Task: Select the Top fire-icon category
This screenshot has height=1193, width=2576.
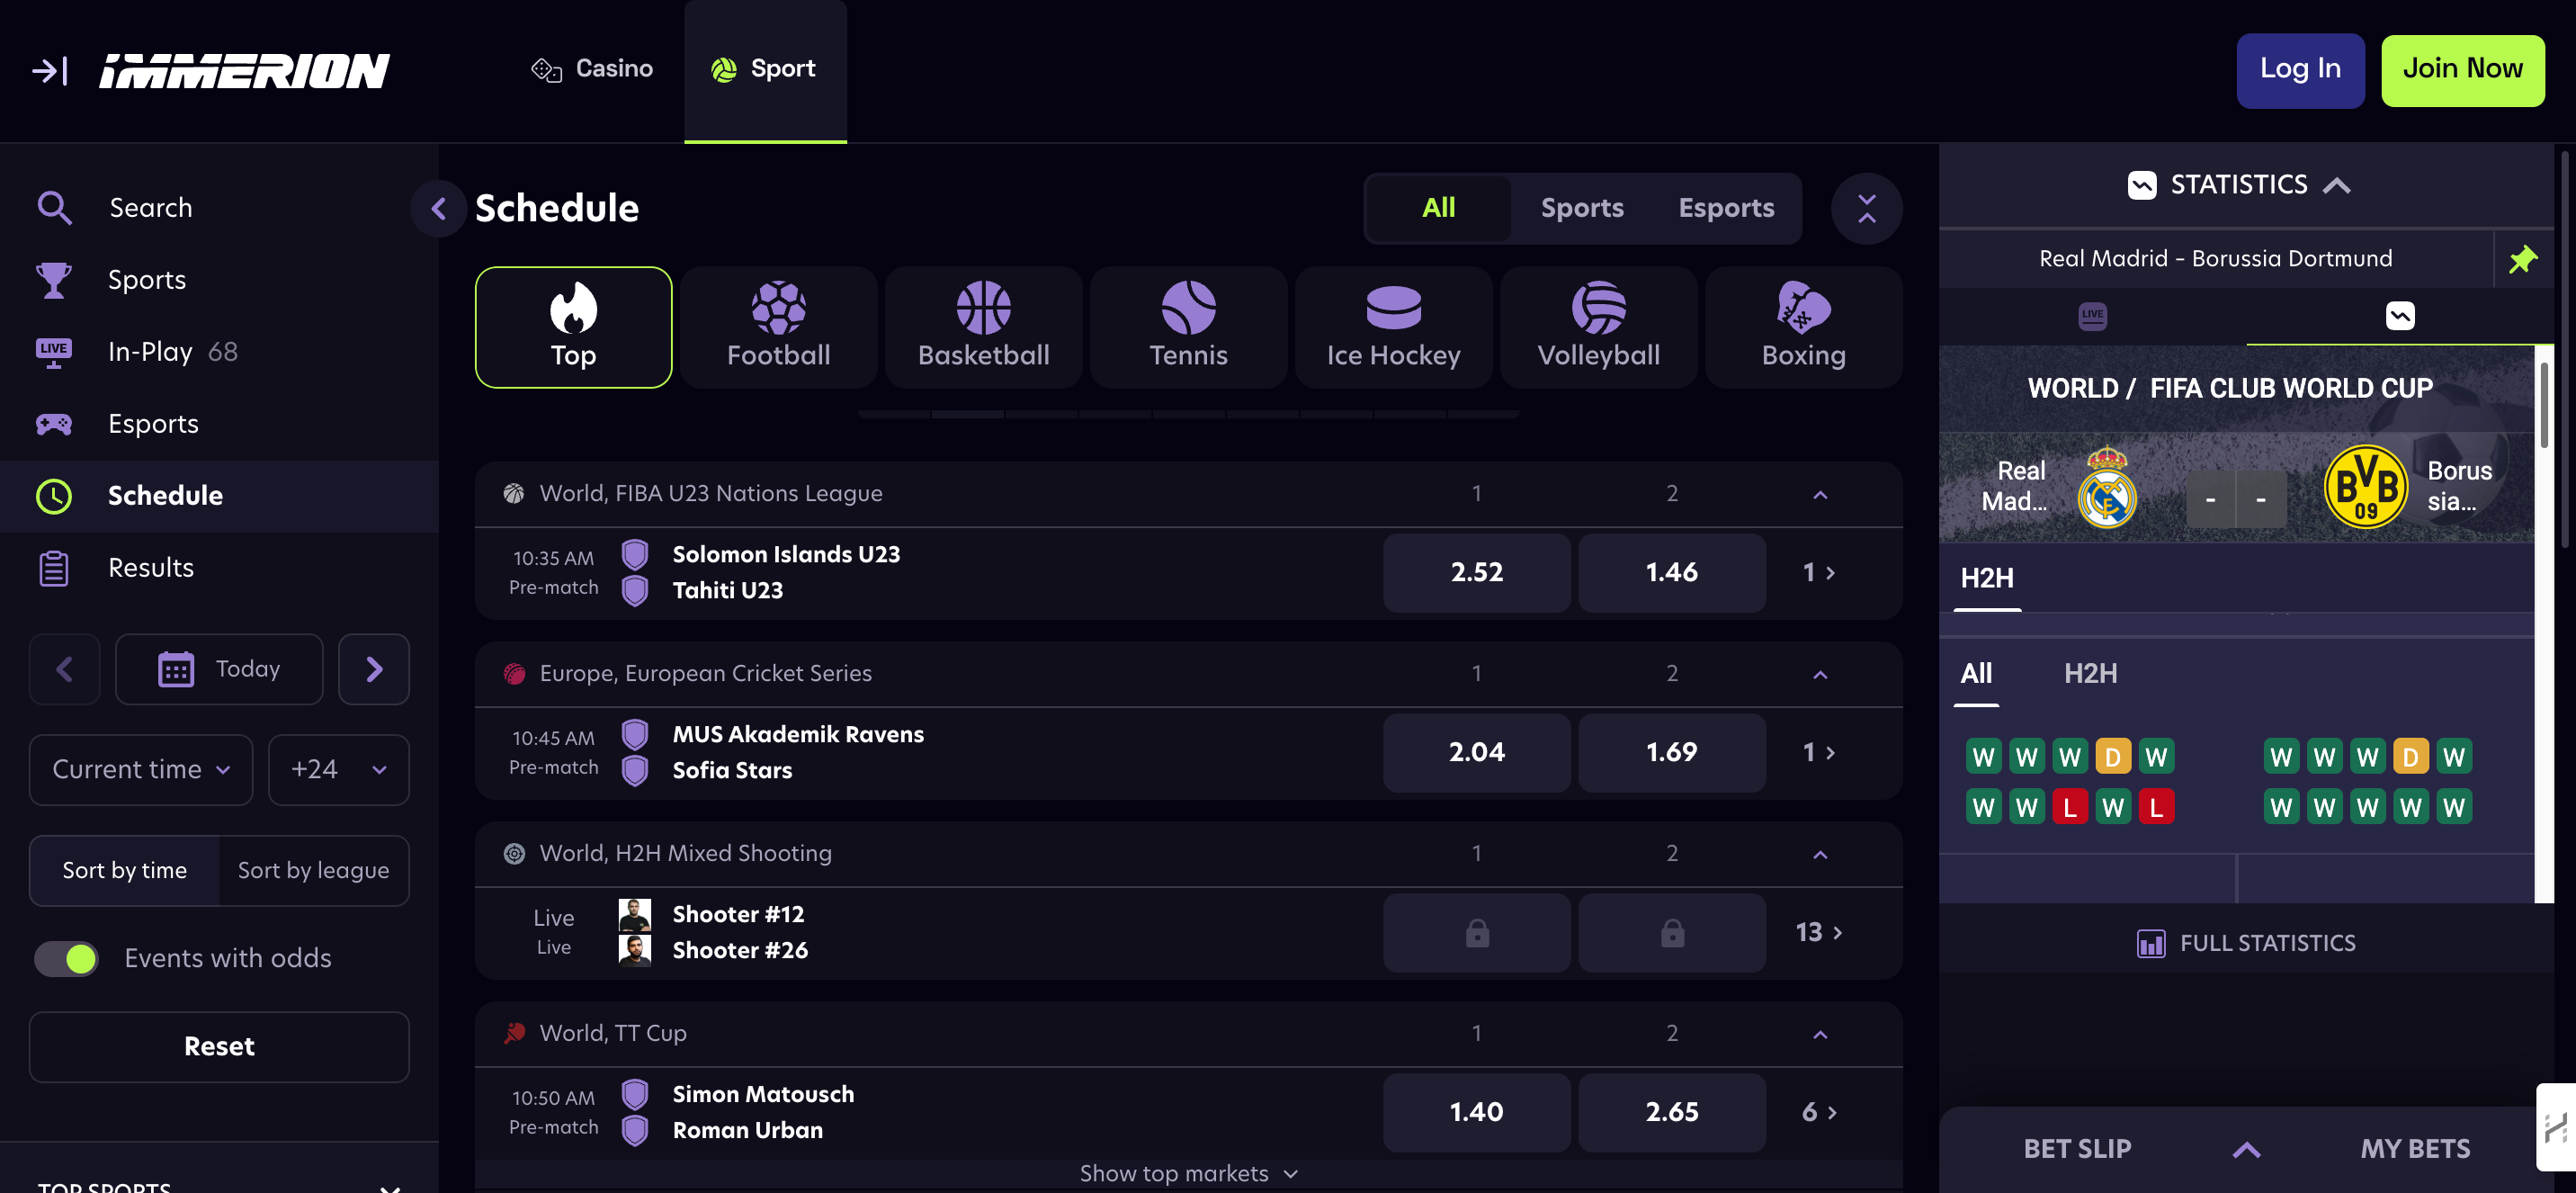Action: [573, 327]
